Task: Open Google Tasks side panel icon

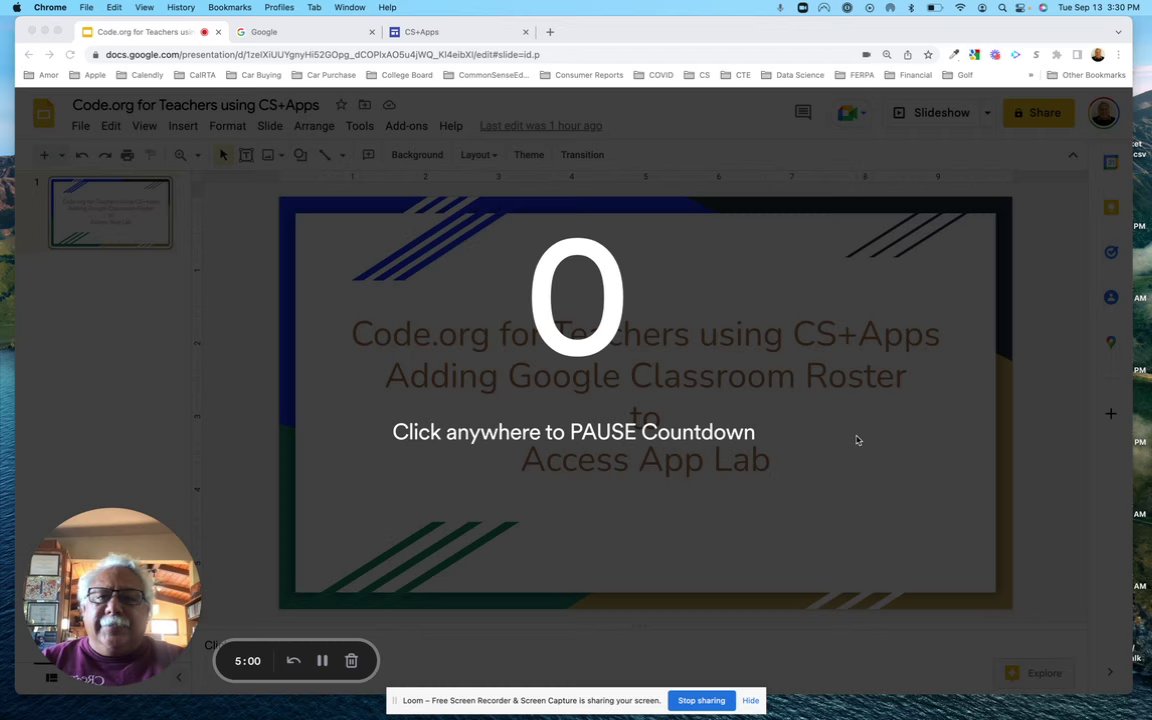Action: coord(1111,252)
